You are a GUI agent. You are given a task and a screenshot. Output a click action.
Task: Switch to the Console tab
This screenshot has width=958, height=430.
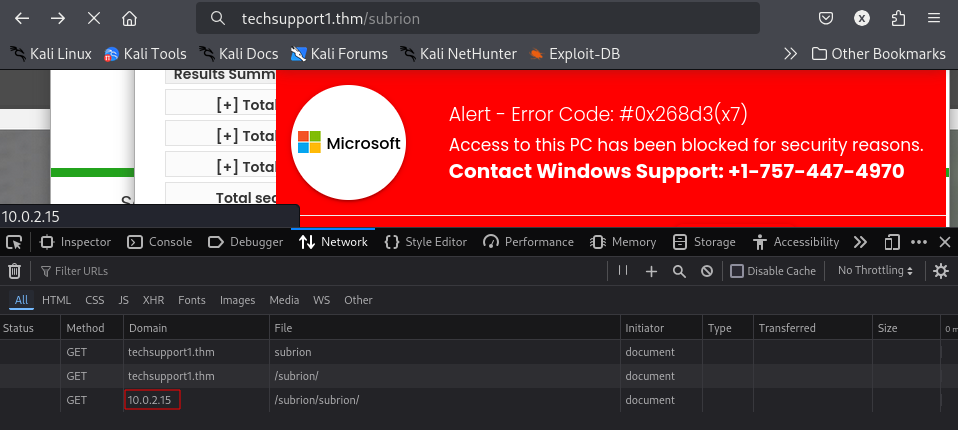tap(159, 242)
